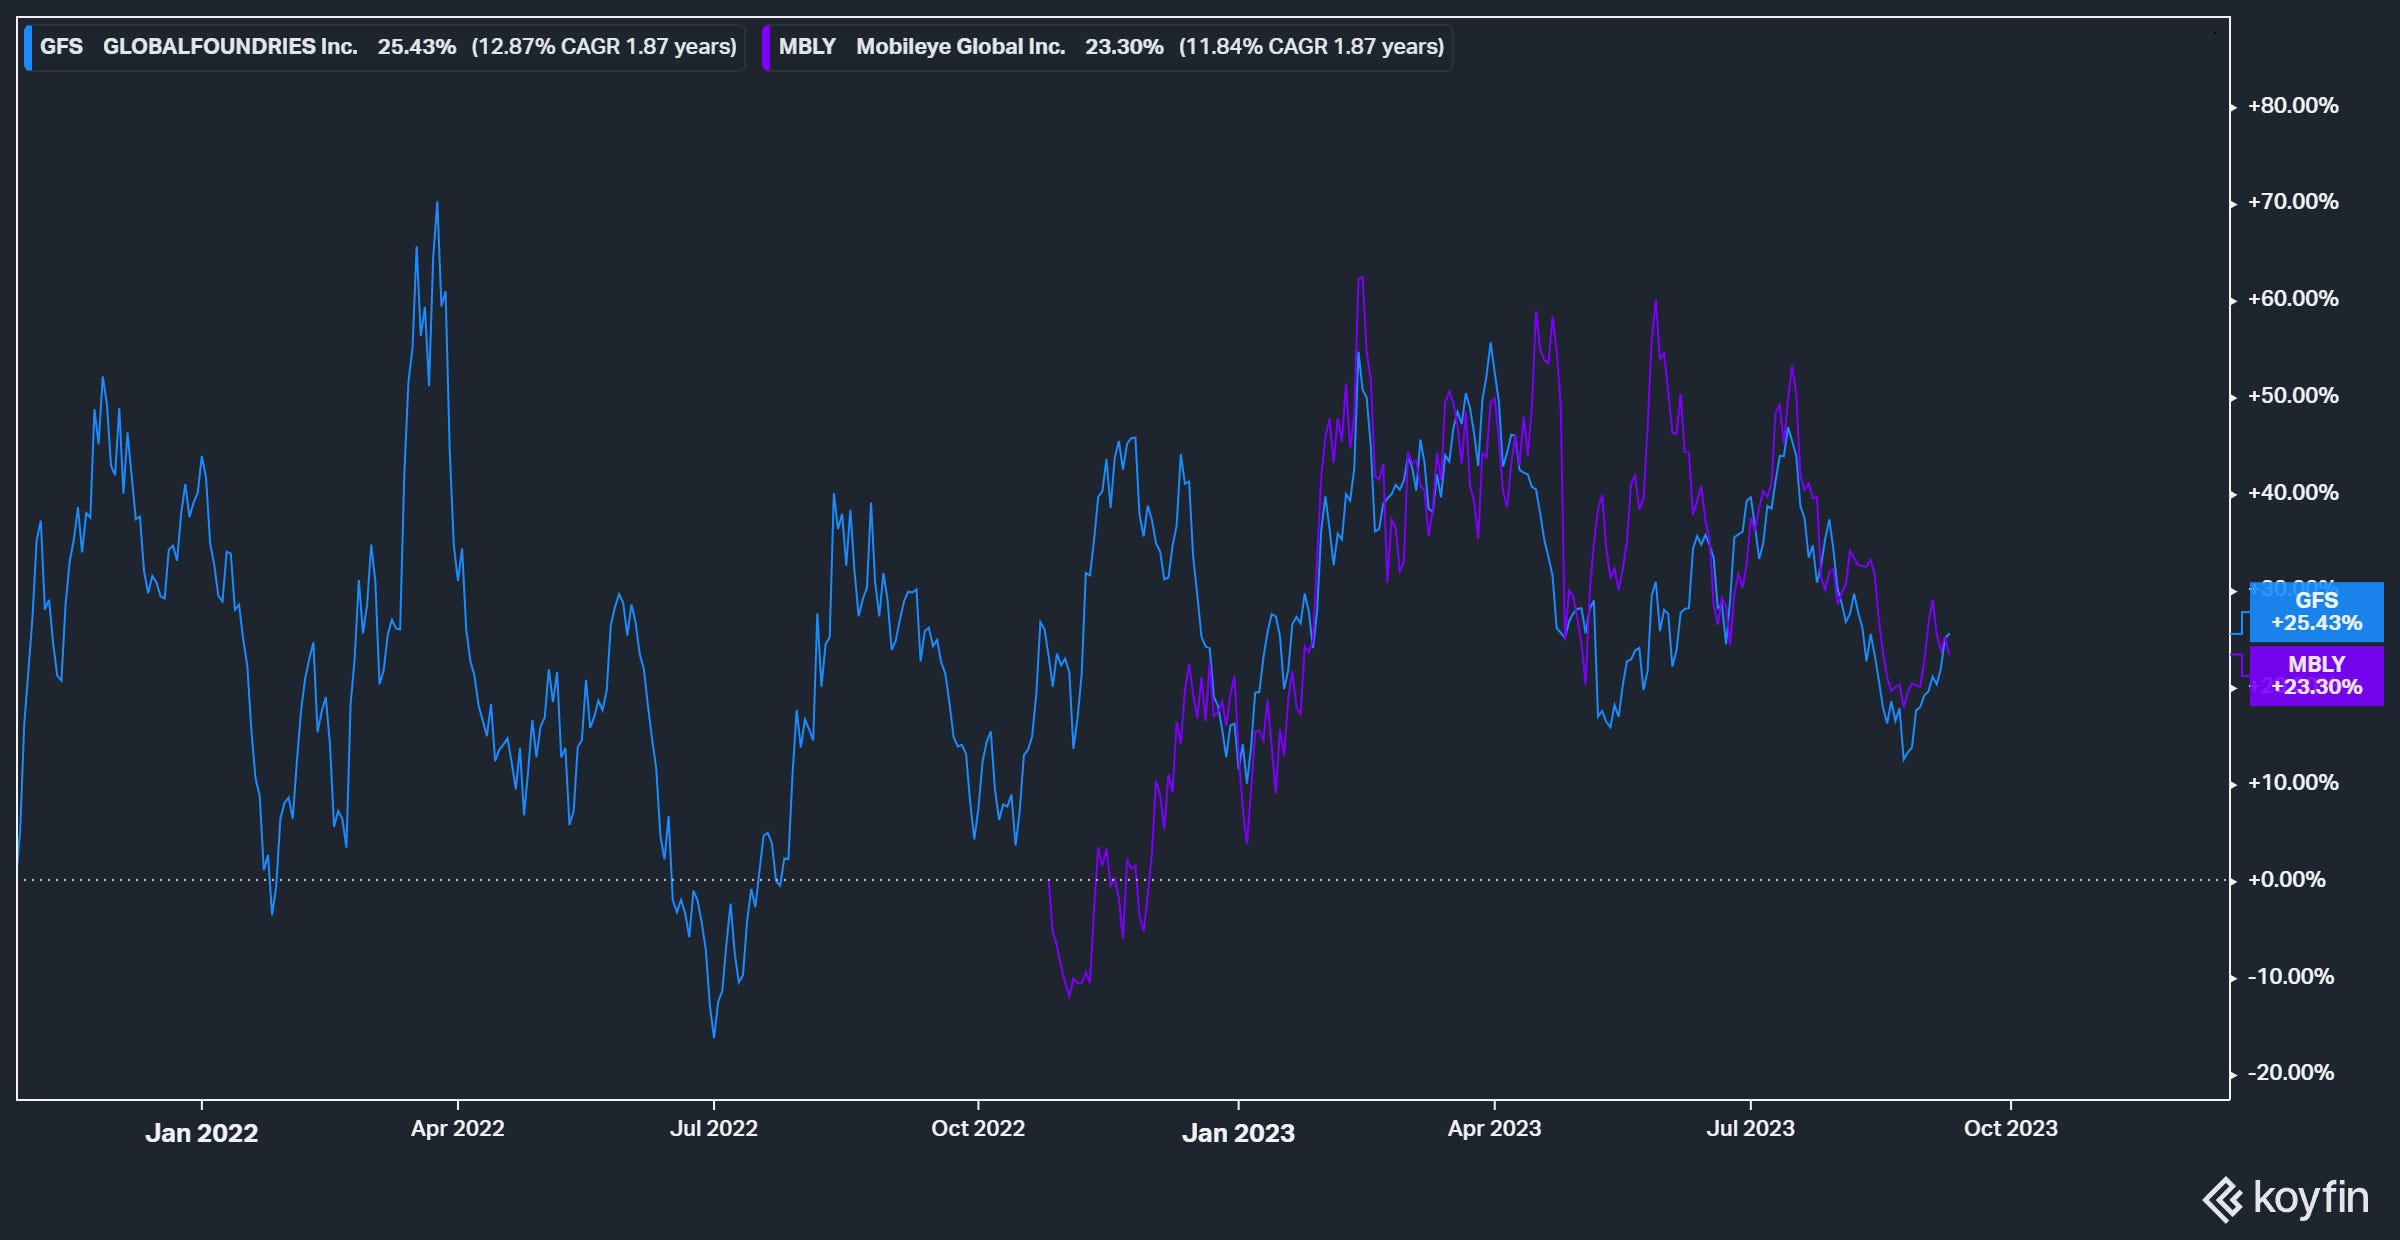
Task: Click the -20.00% y-axis label
Action: pos(2292,1072)
